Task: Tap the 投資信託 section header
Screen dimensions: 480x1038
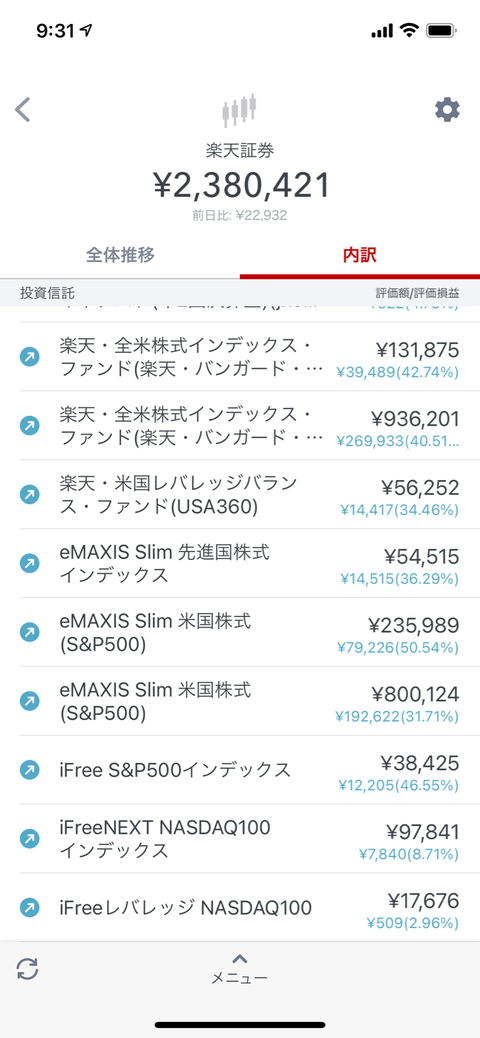Action: pyautogui.click(x=48, y=293)
